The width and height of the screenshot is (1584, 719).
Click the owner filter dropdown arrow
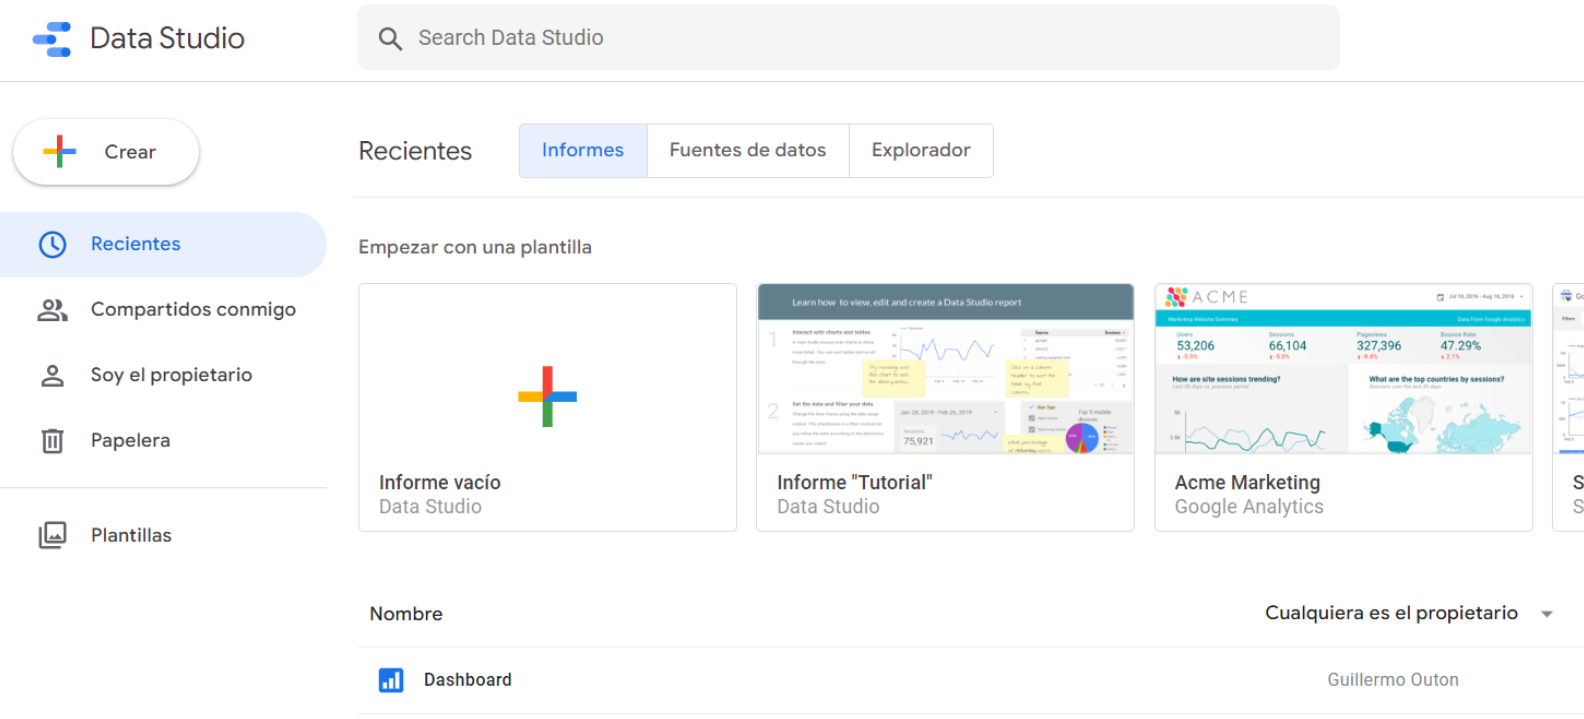pyautogui.click(x=1547, y=614)
